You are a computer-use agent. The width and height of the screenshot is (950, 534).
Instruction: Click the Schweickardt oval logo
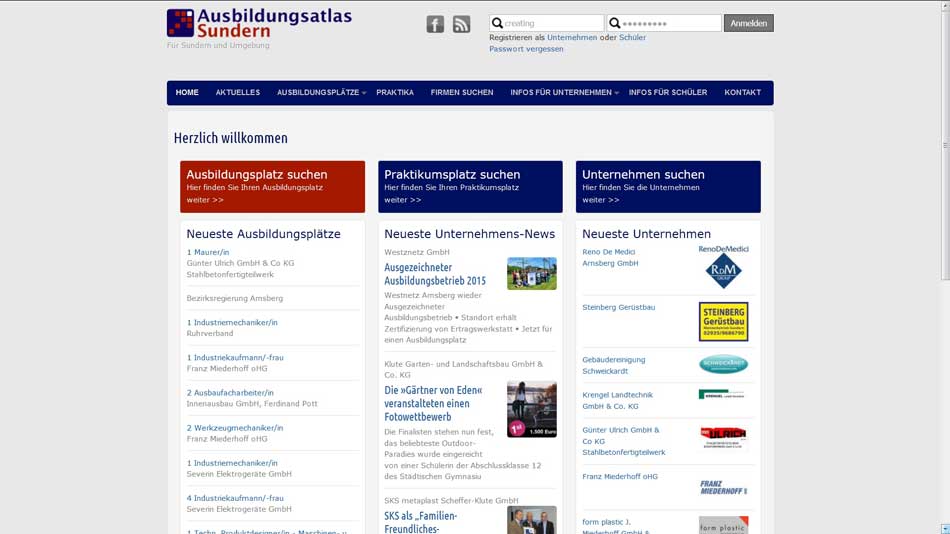pyautogui.click(x=723, y=364)
